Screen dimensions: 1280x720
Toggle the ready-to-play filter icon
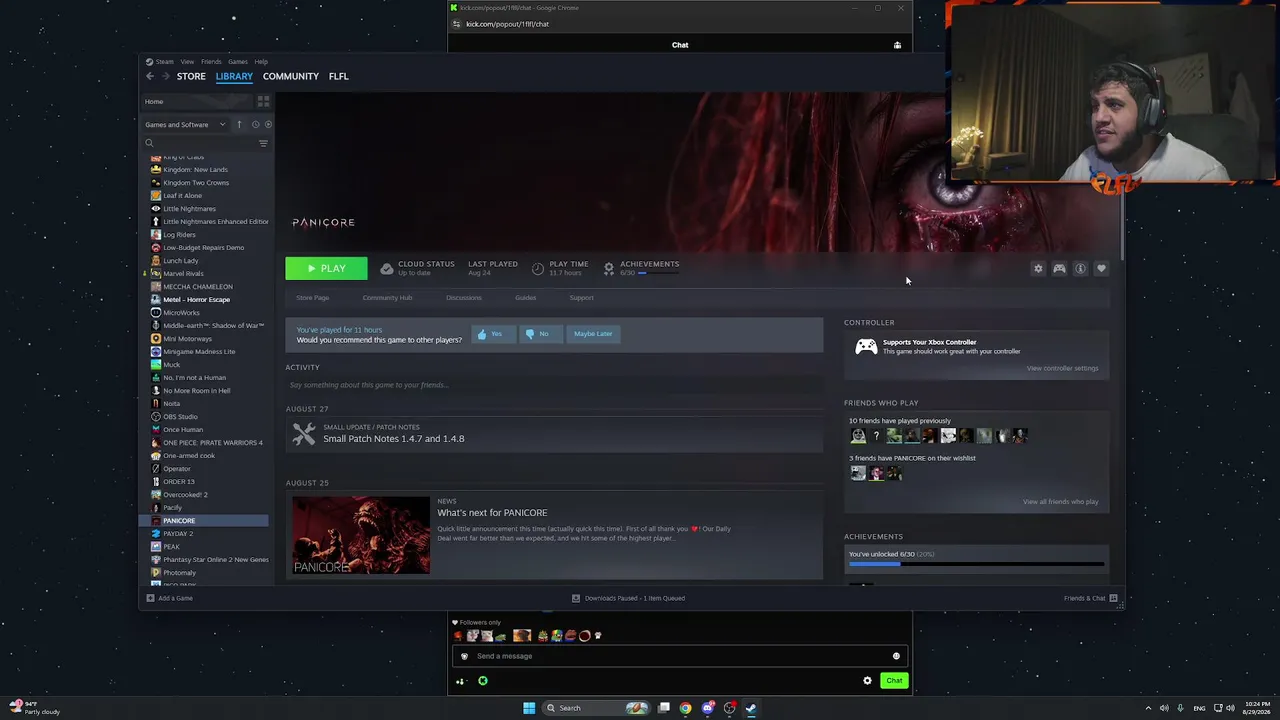[268, 125]
